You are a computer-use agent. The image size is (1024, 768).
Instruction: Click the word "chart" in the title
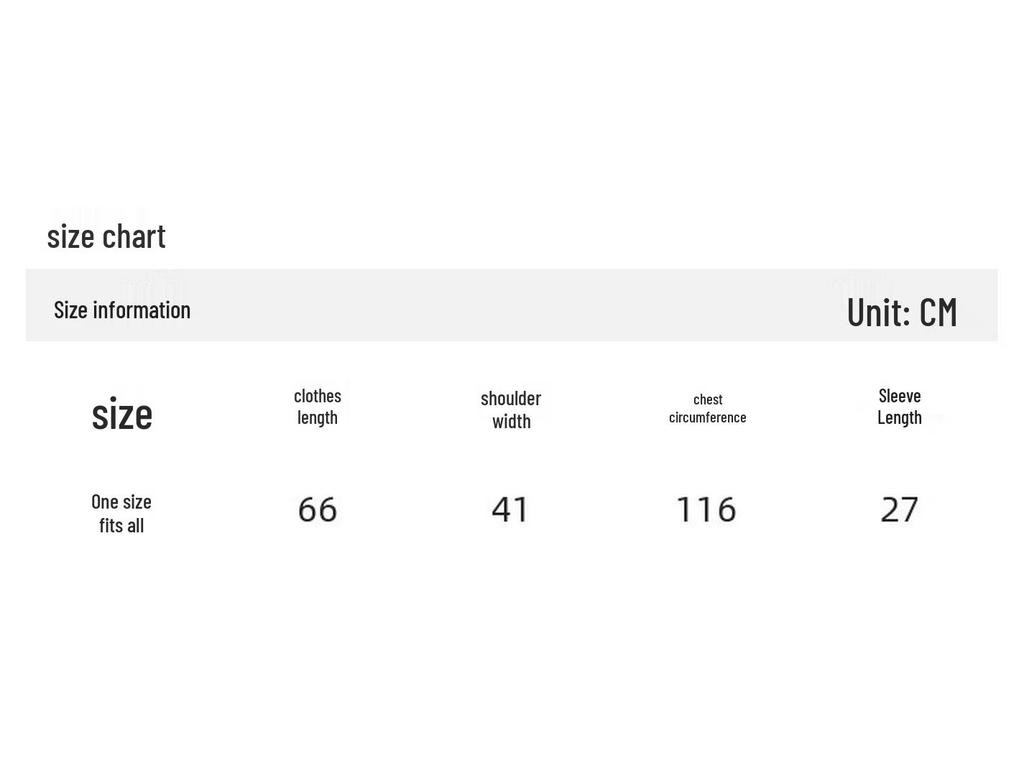(x=134, y=236)
